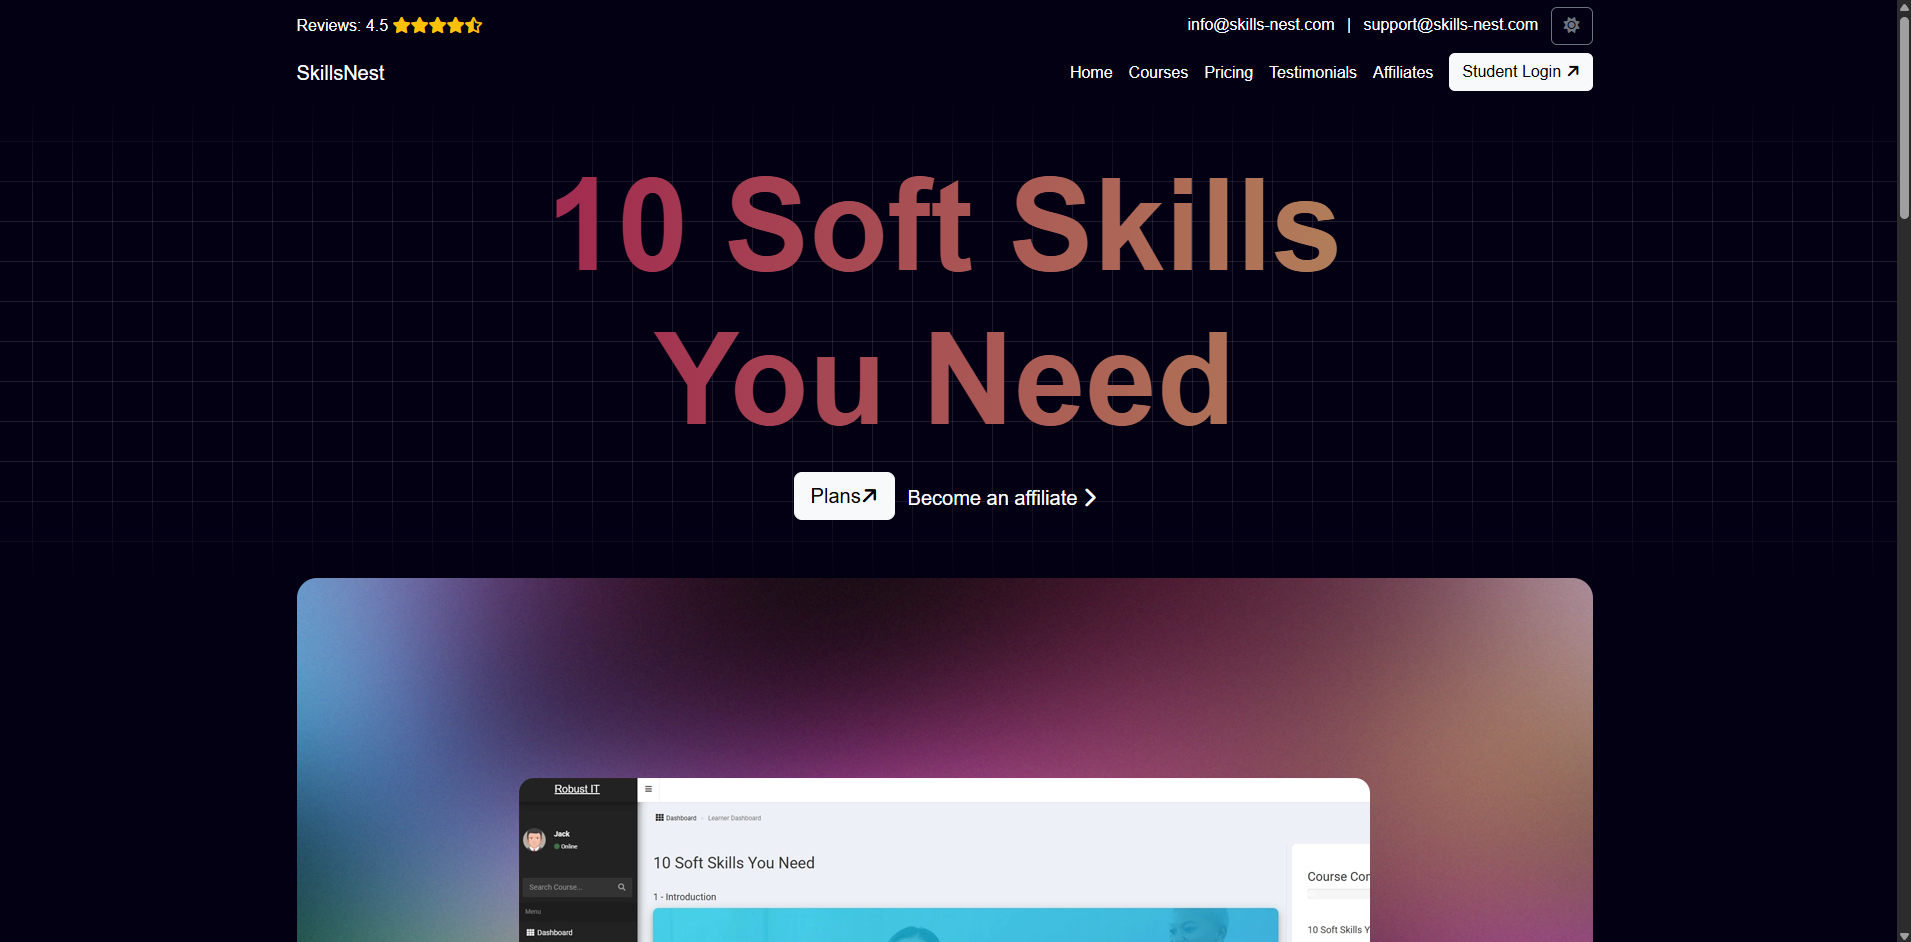The height and width of the screenshot is (942, 1911).
Task: Click the '1 - Introduction' lesson text
Action: coord(685,897)
